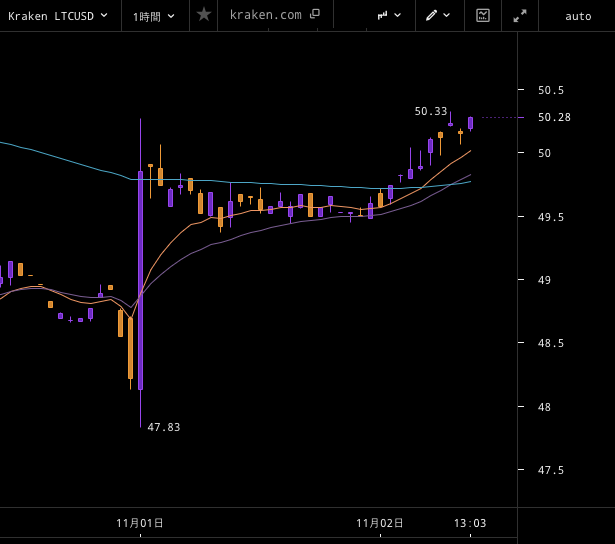Click the fullscreen expand arrows icon

click(520, 16)
